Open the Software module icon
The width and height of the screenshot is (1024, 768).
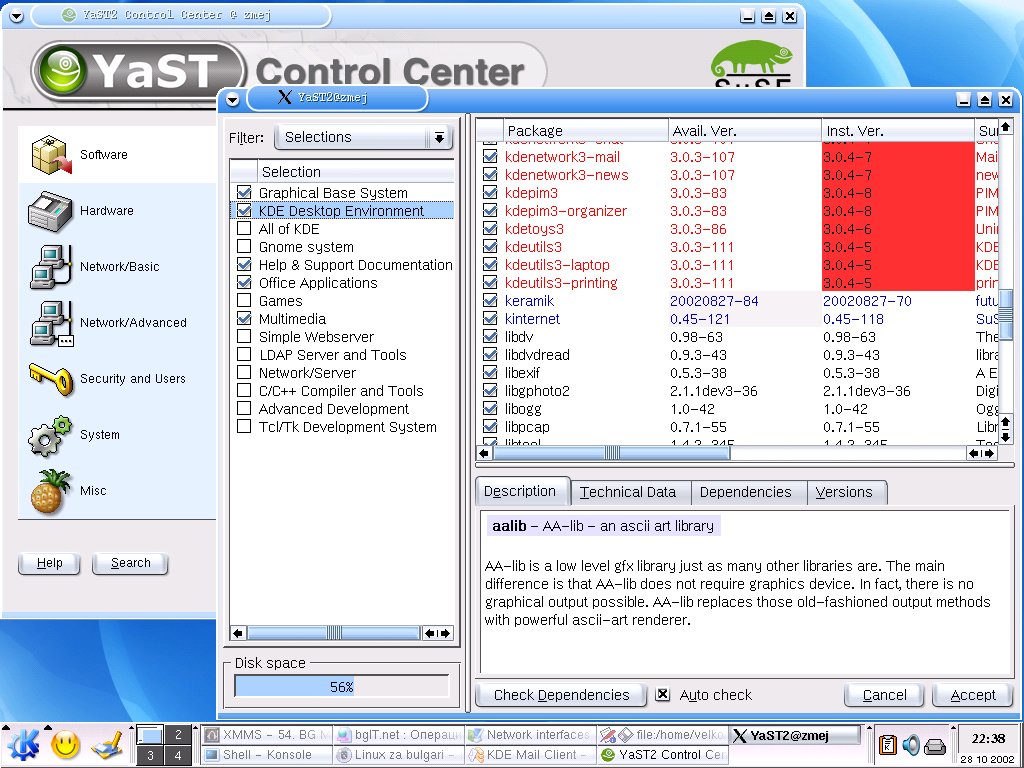[x=50, y=155]
